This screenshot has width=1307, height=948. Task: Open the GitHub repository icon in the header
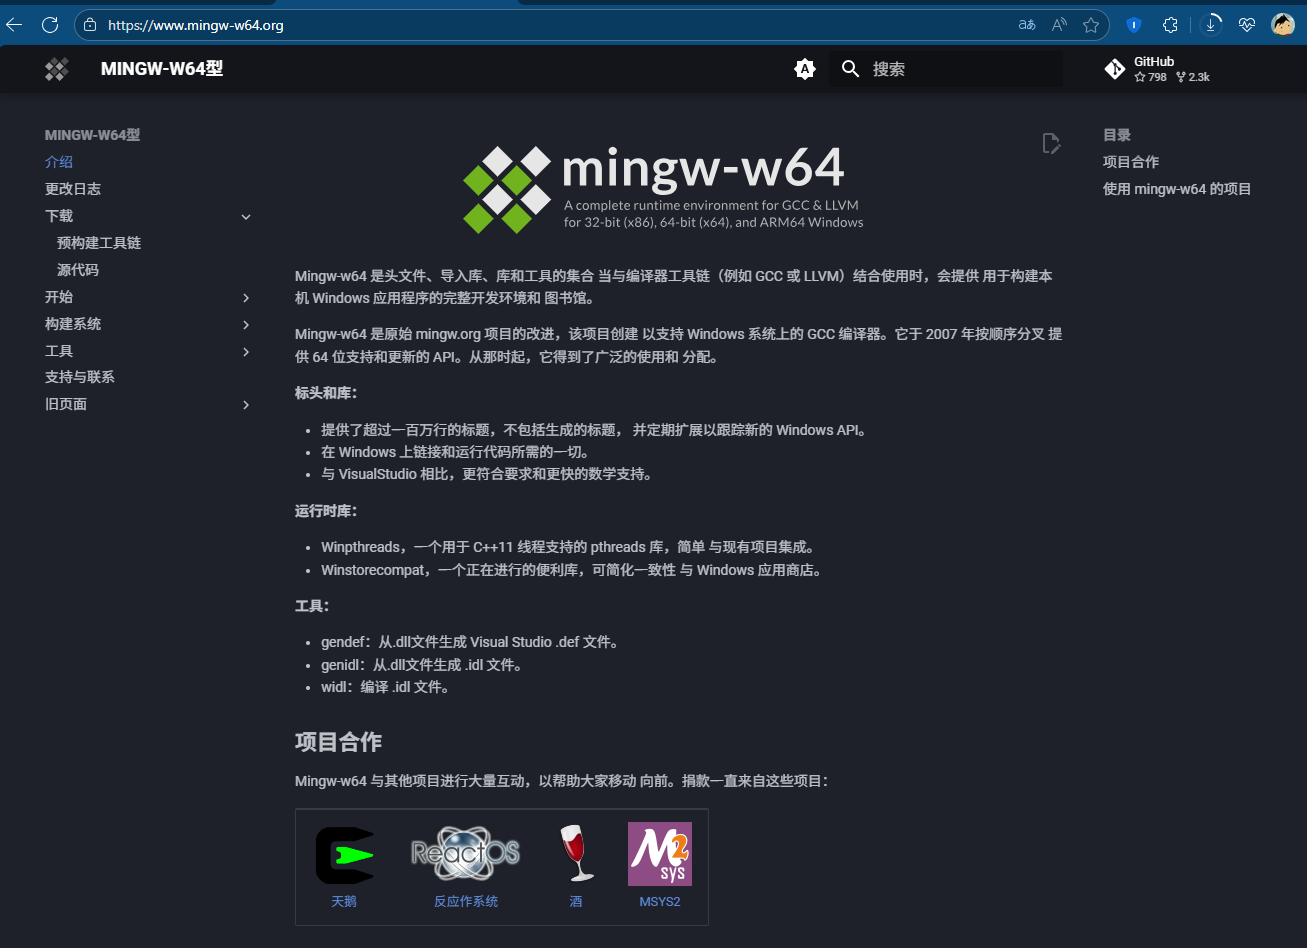1114,69
